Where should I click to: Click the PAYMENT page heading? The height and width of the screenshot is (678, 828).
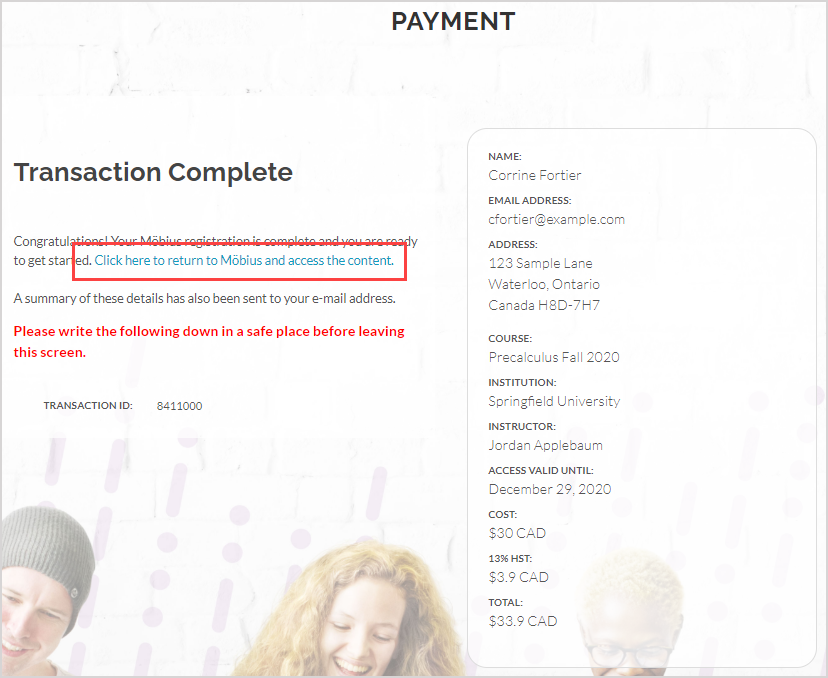point(453,21)
